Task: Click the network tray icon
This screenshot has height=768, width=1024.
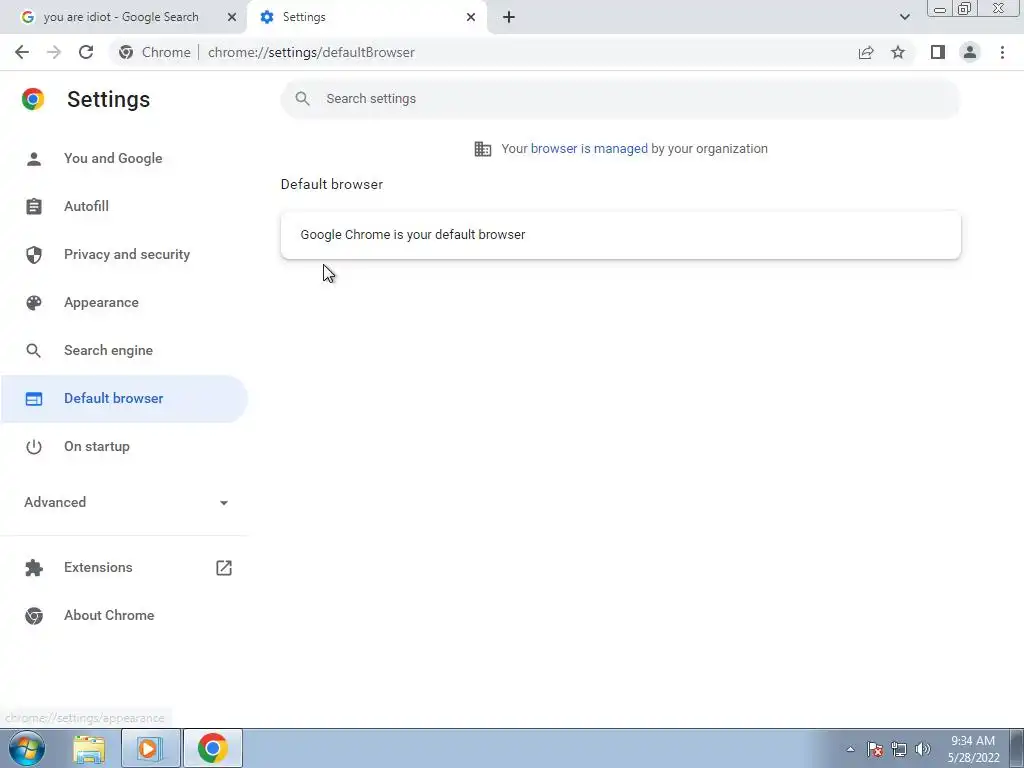Action: (x=899, y=749)
